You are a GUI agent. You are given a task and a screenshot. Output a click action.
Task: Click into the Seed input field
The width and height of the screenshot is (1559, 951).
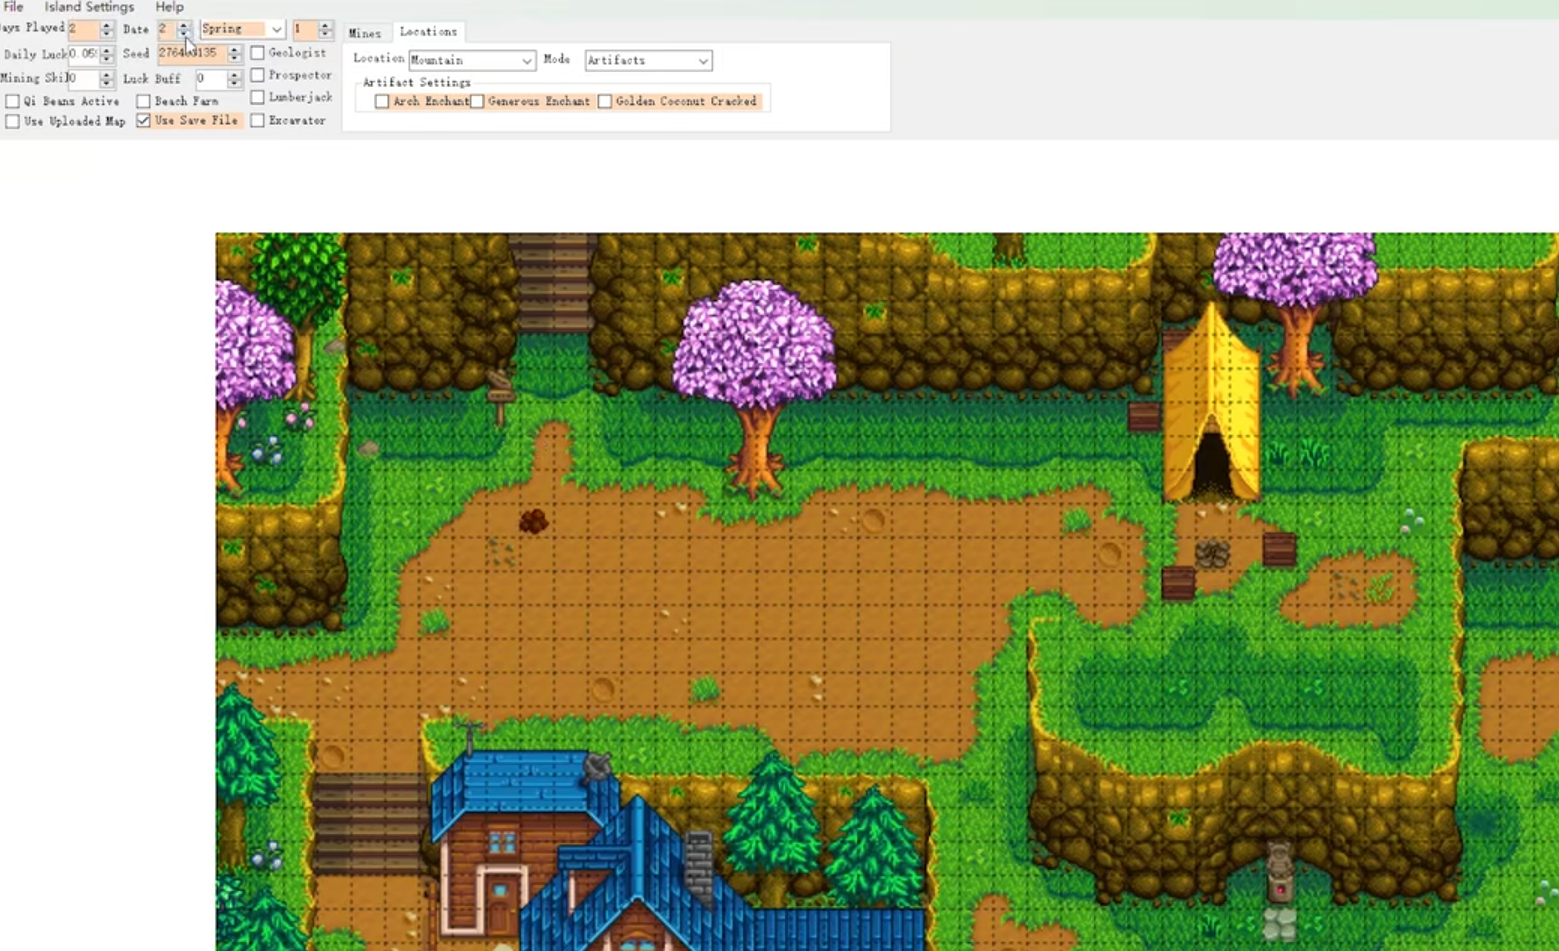pos(190,53)
